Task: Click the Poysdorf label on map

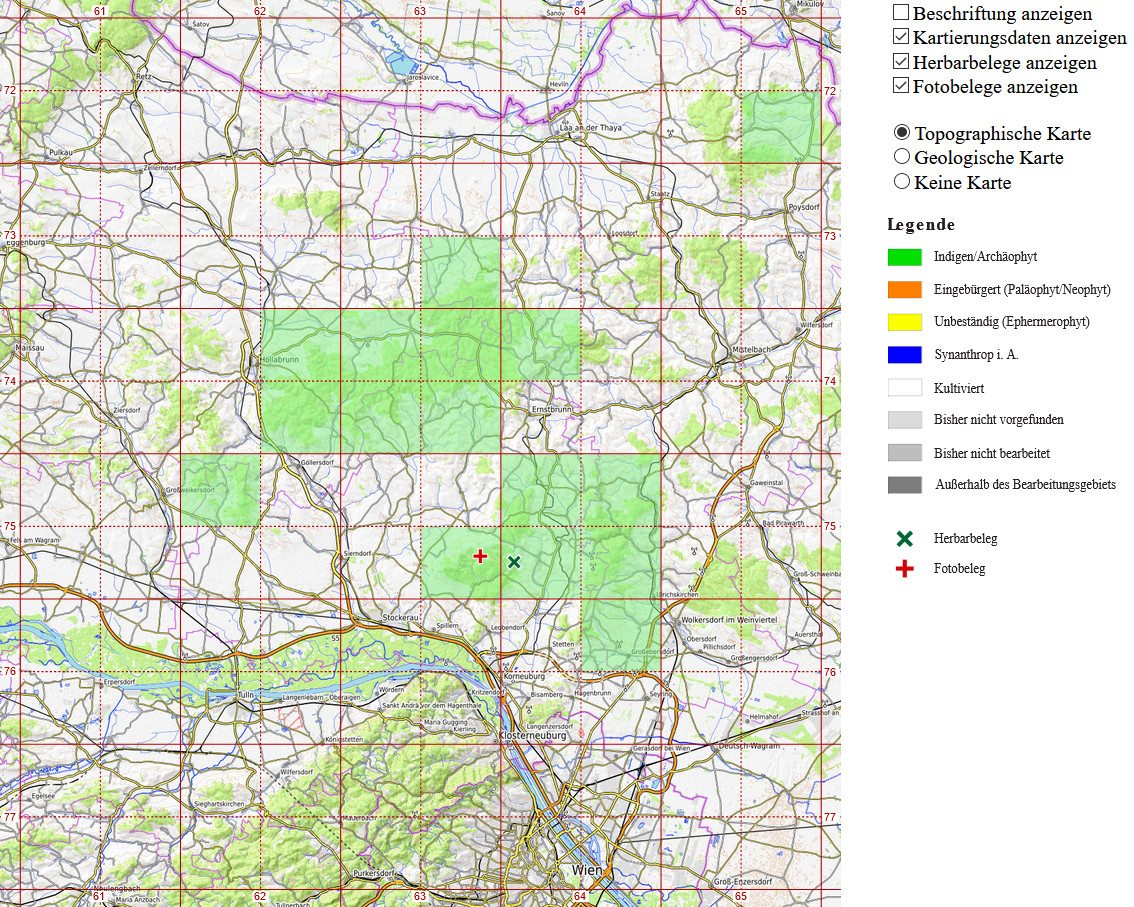Action: pos(803,207)
